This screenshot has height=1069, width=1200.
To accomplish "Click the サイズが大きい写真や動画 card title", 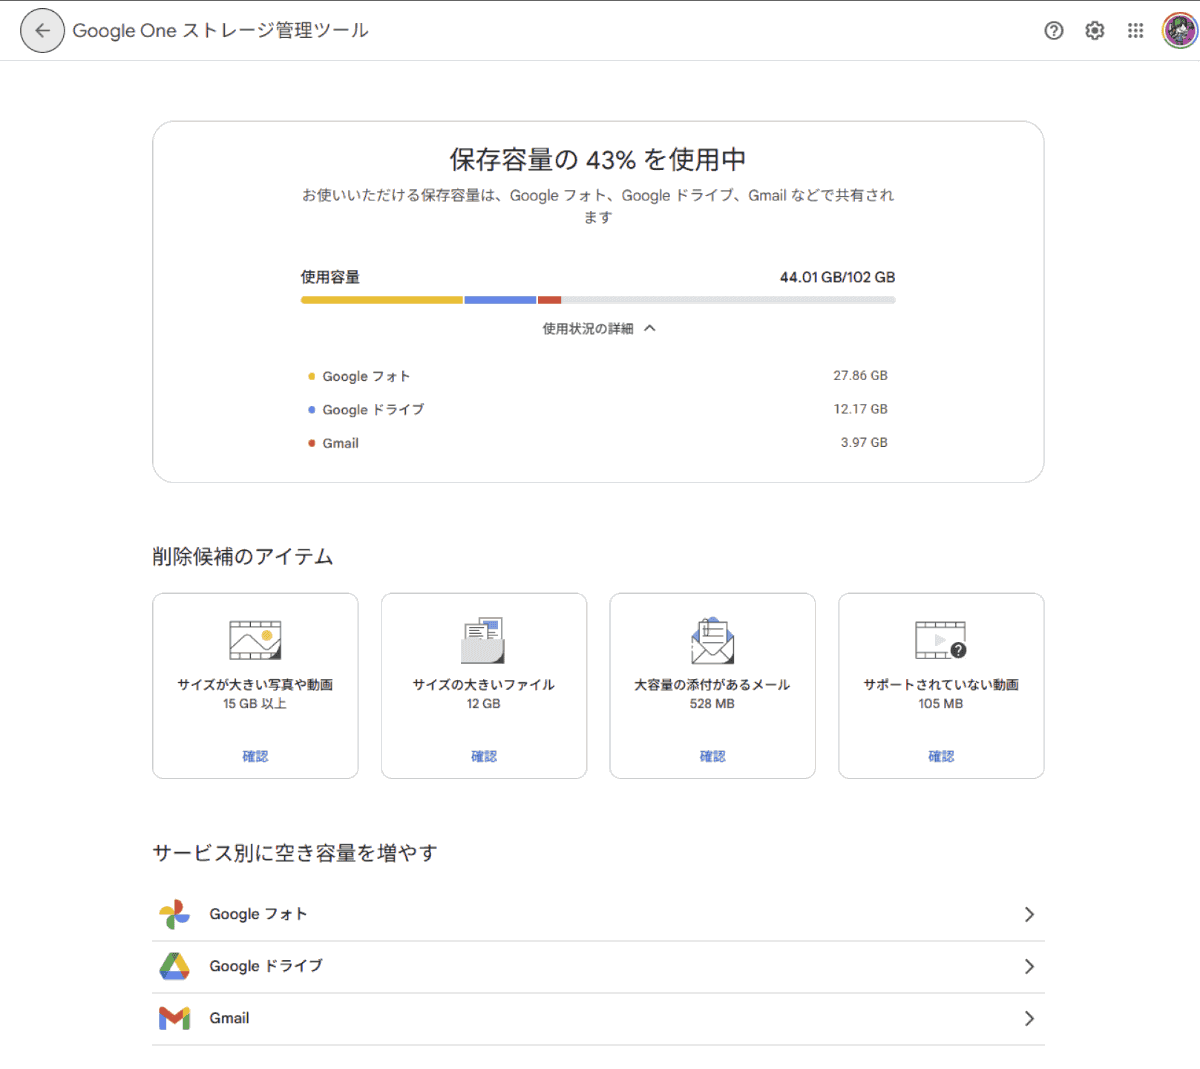I will click(x=255, y=685).
